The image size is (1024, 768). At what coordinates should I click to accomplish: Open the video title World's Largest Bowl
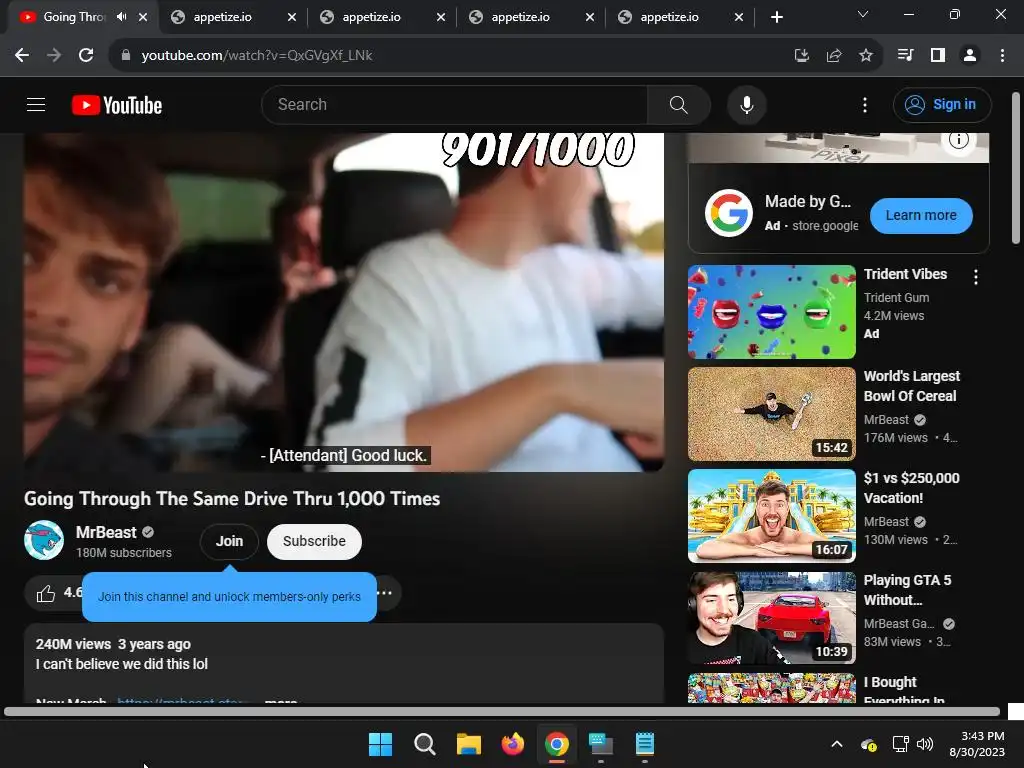912,386
